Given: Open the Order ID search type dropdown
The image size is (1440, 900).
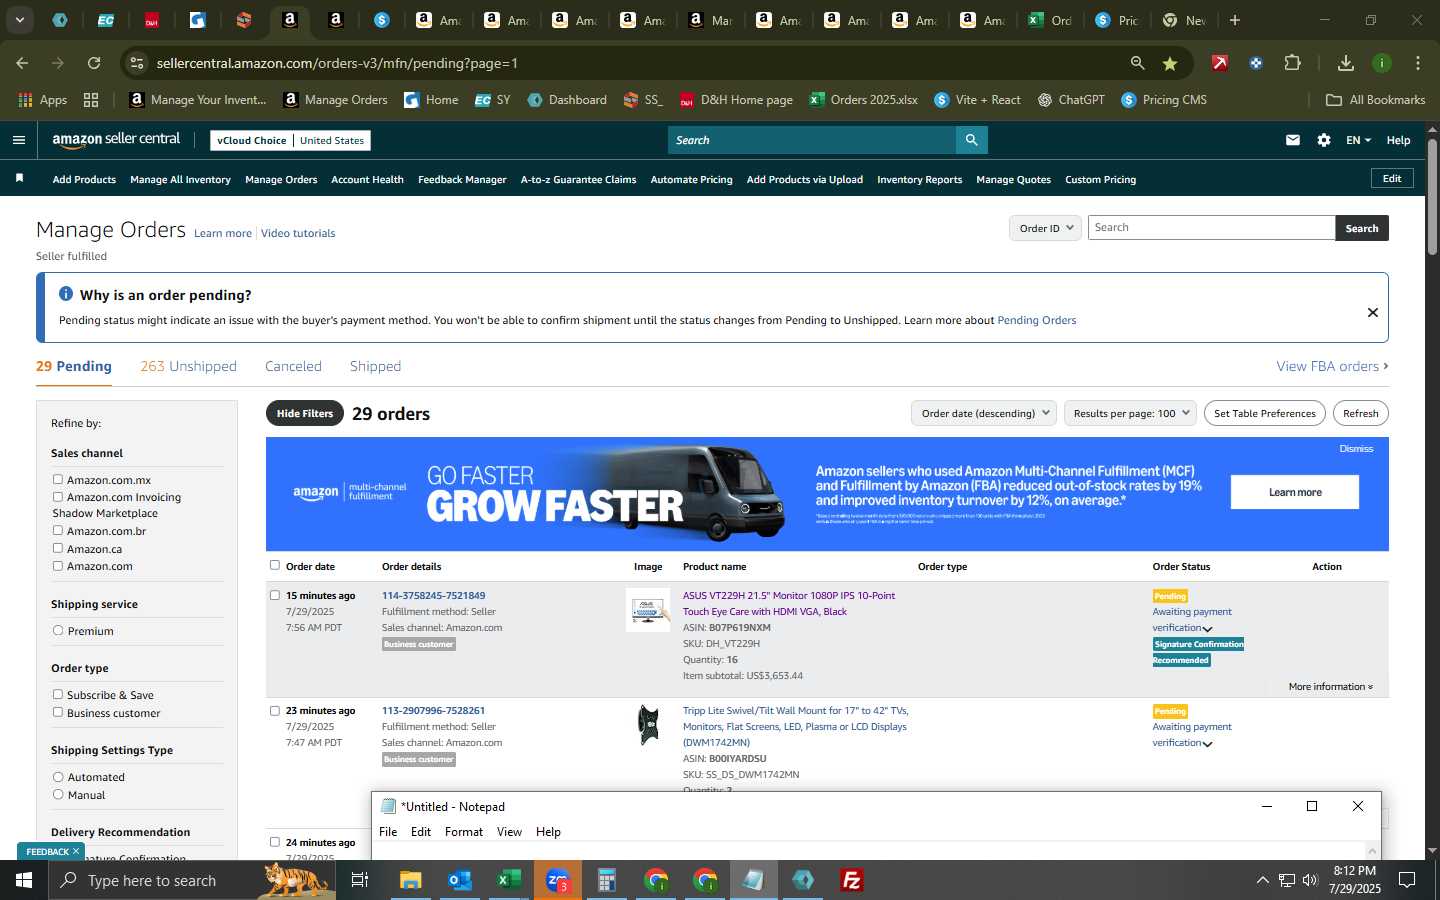Looking at the screenshot, I should [1045, 228].
